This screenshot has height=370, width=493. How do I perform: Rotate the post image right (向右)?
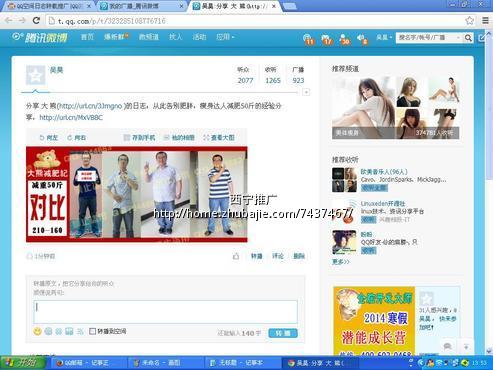76,138
